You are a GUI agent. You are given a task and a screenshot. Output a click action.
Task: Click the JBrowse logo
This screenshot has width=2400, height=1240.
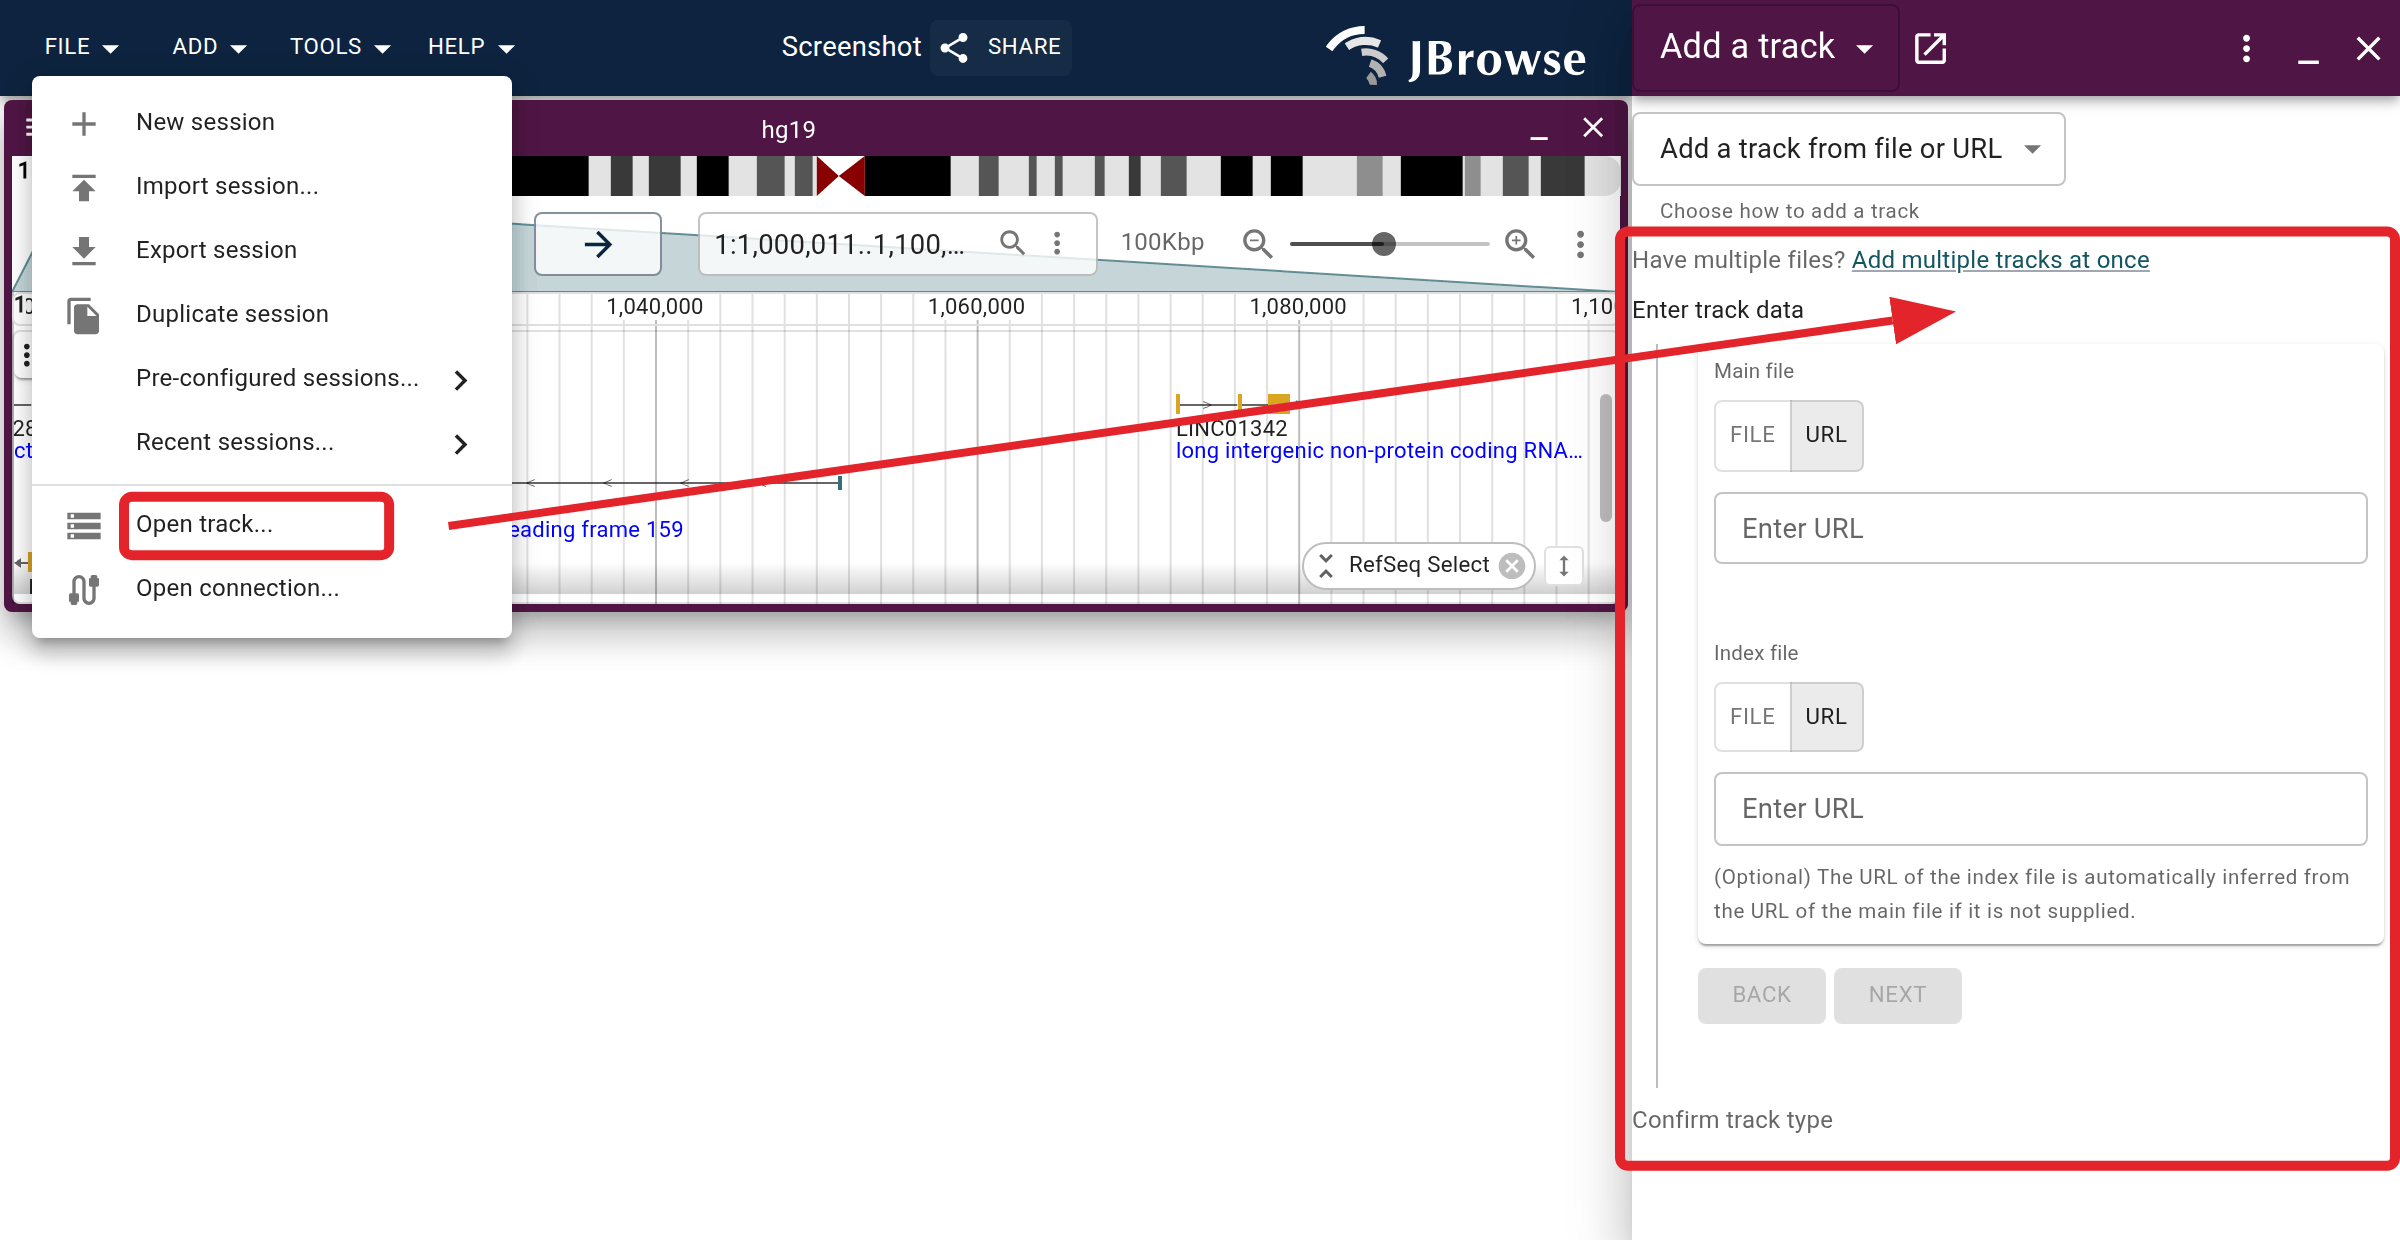tap(1456, 54)
